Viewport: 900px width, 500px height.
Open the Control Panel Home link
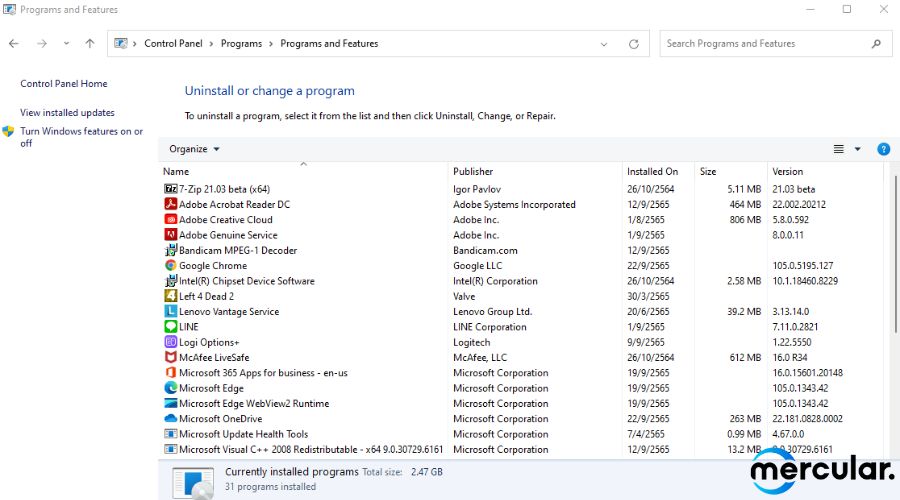click(64, 84)
